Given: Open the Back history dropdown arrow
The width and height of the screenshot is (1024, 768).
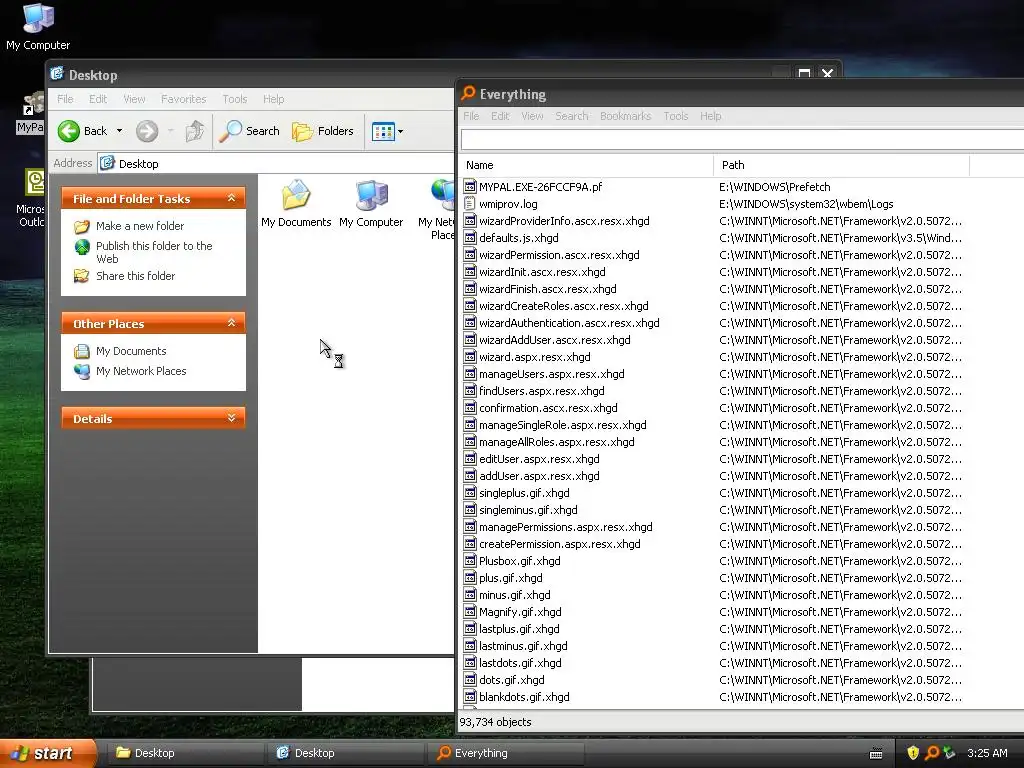Looking at the screenshot, I should [120, 131].
